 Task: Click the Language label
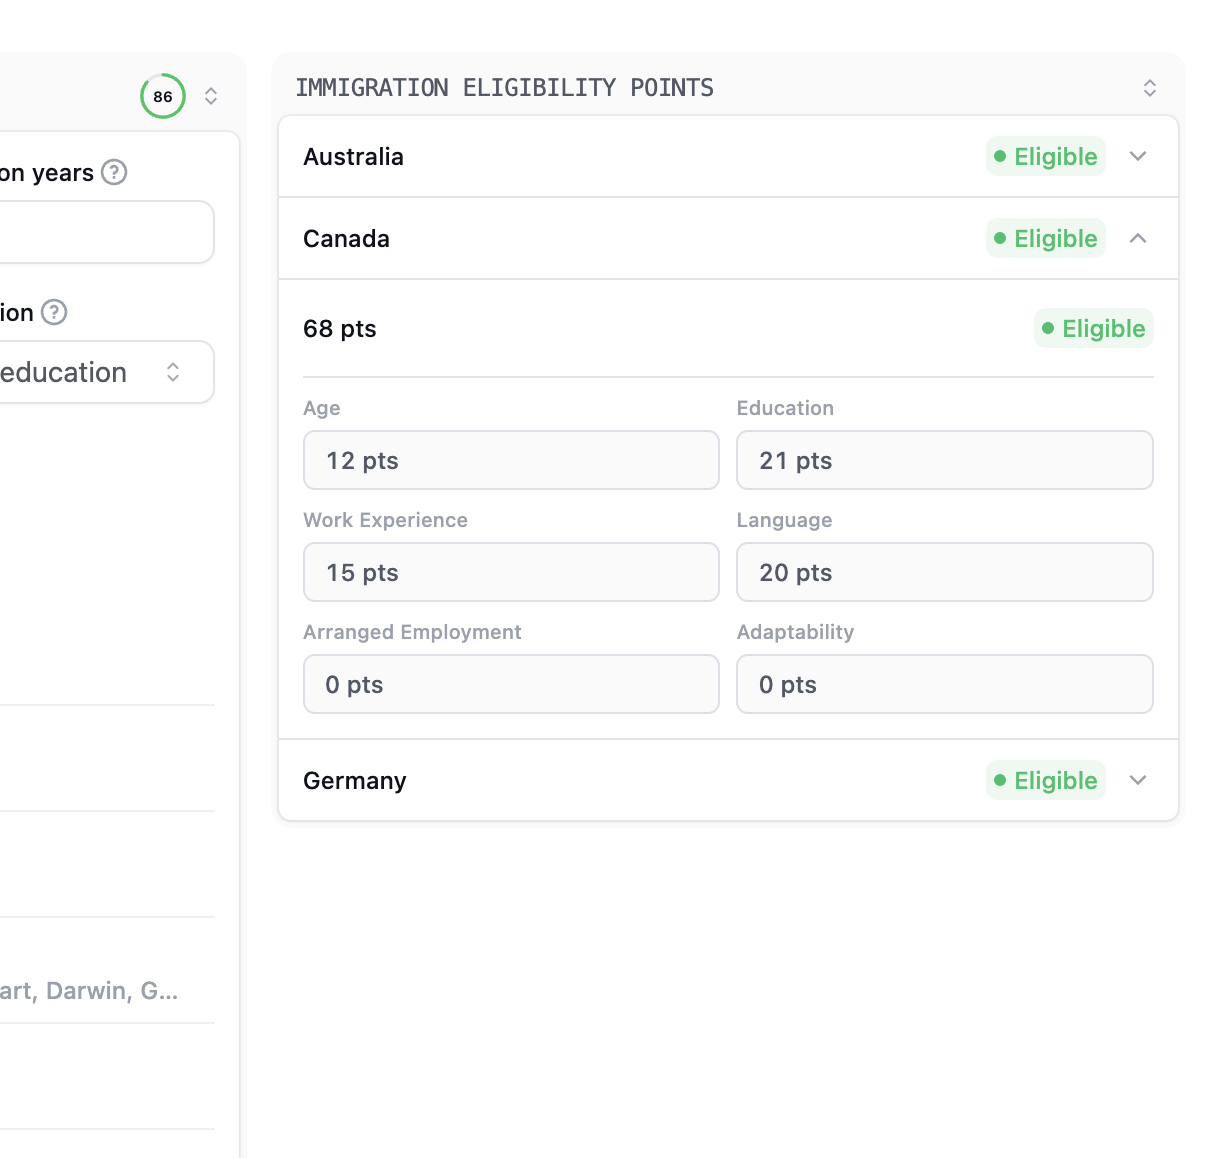pyautogui.click(x=785, y=520)
